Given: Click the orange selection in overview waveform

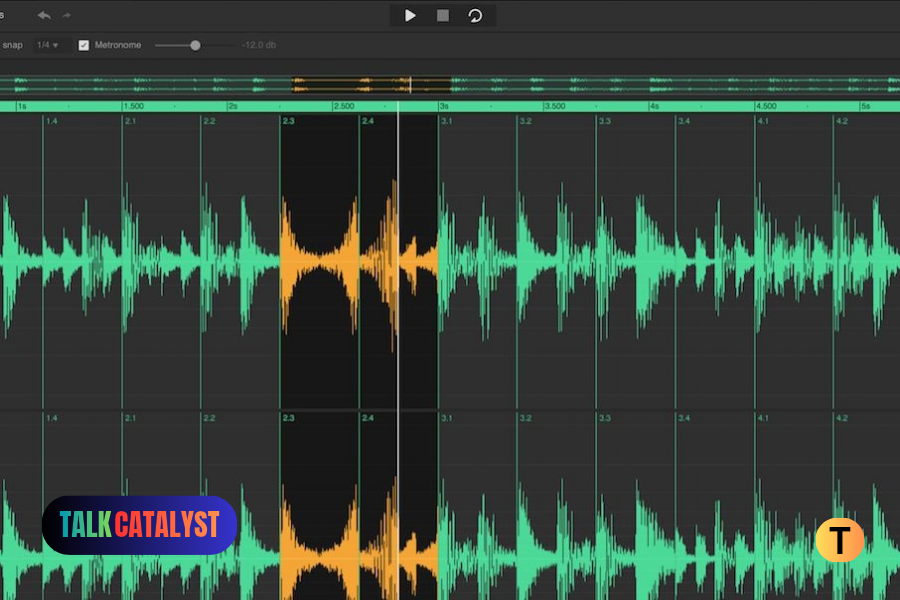Looking at the screenshot, I should click(370, 84).
